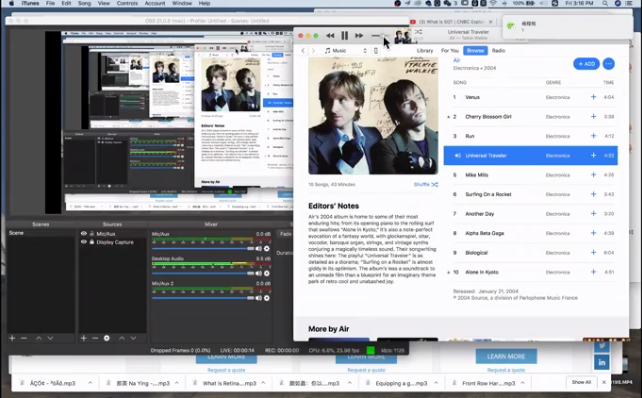Add the Venus song with plus icon
This screenshot has width=642, height=398.
[593, 97]
